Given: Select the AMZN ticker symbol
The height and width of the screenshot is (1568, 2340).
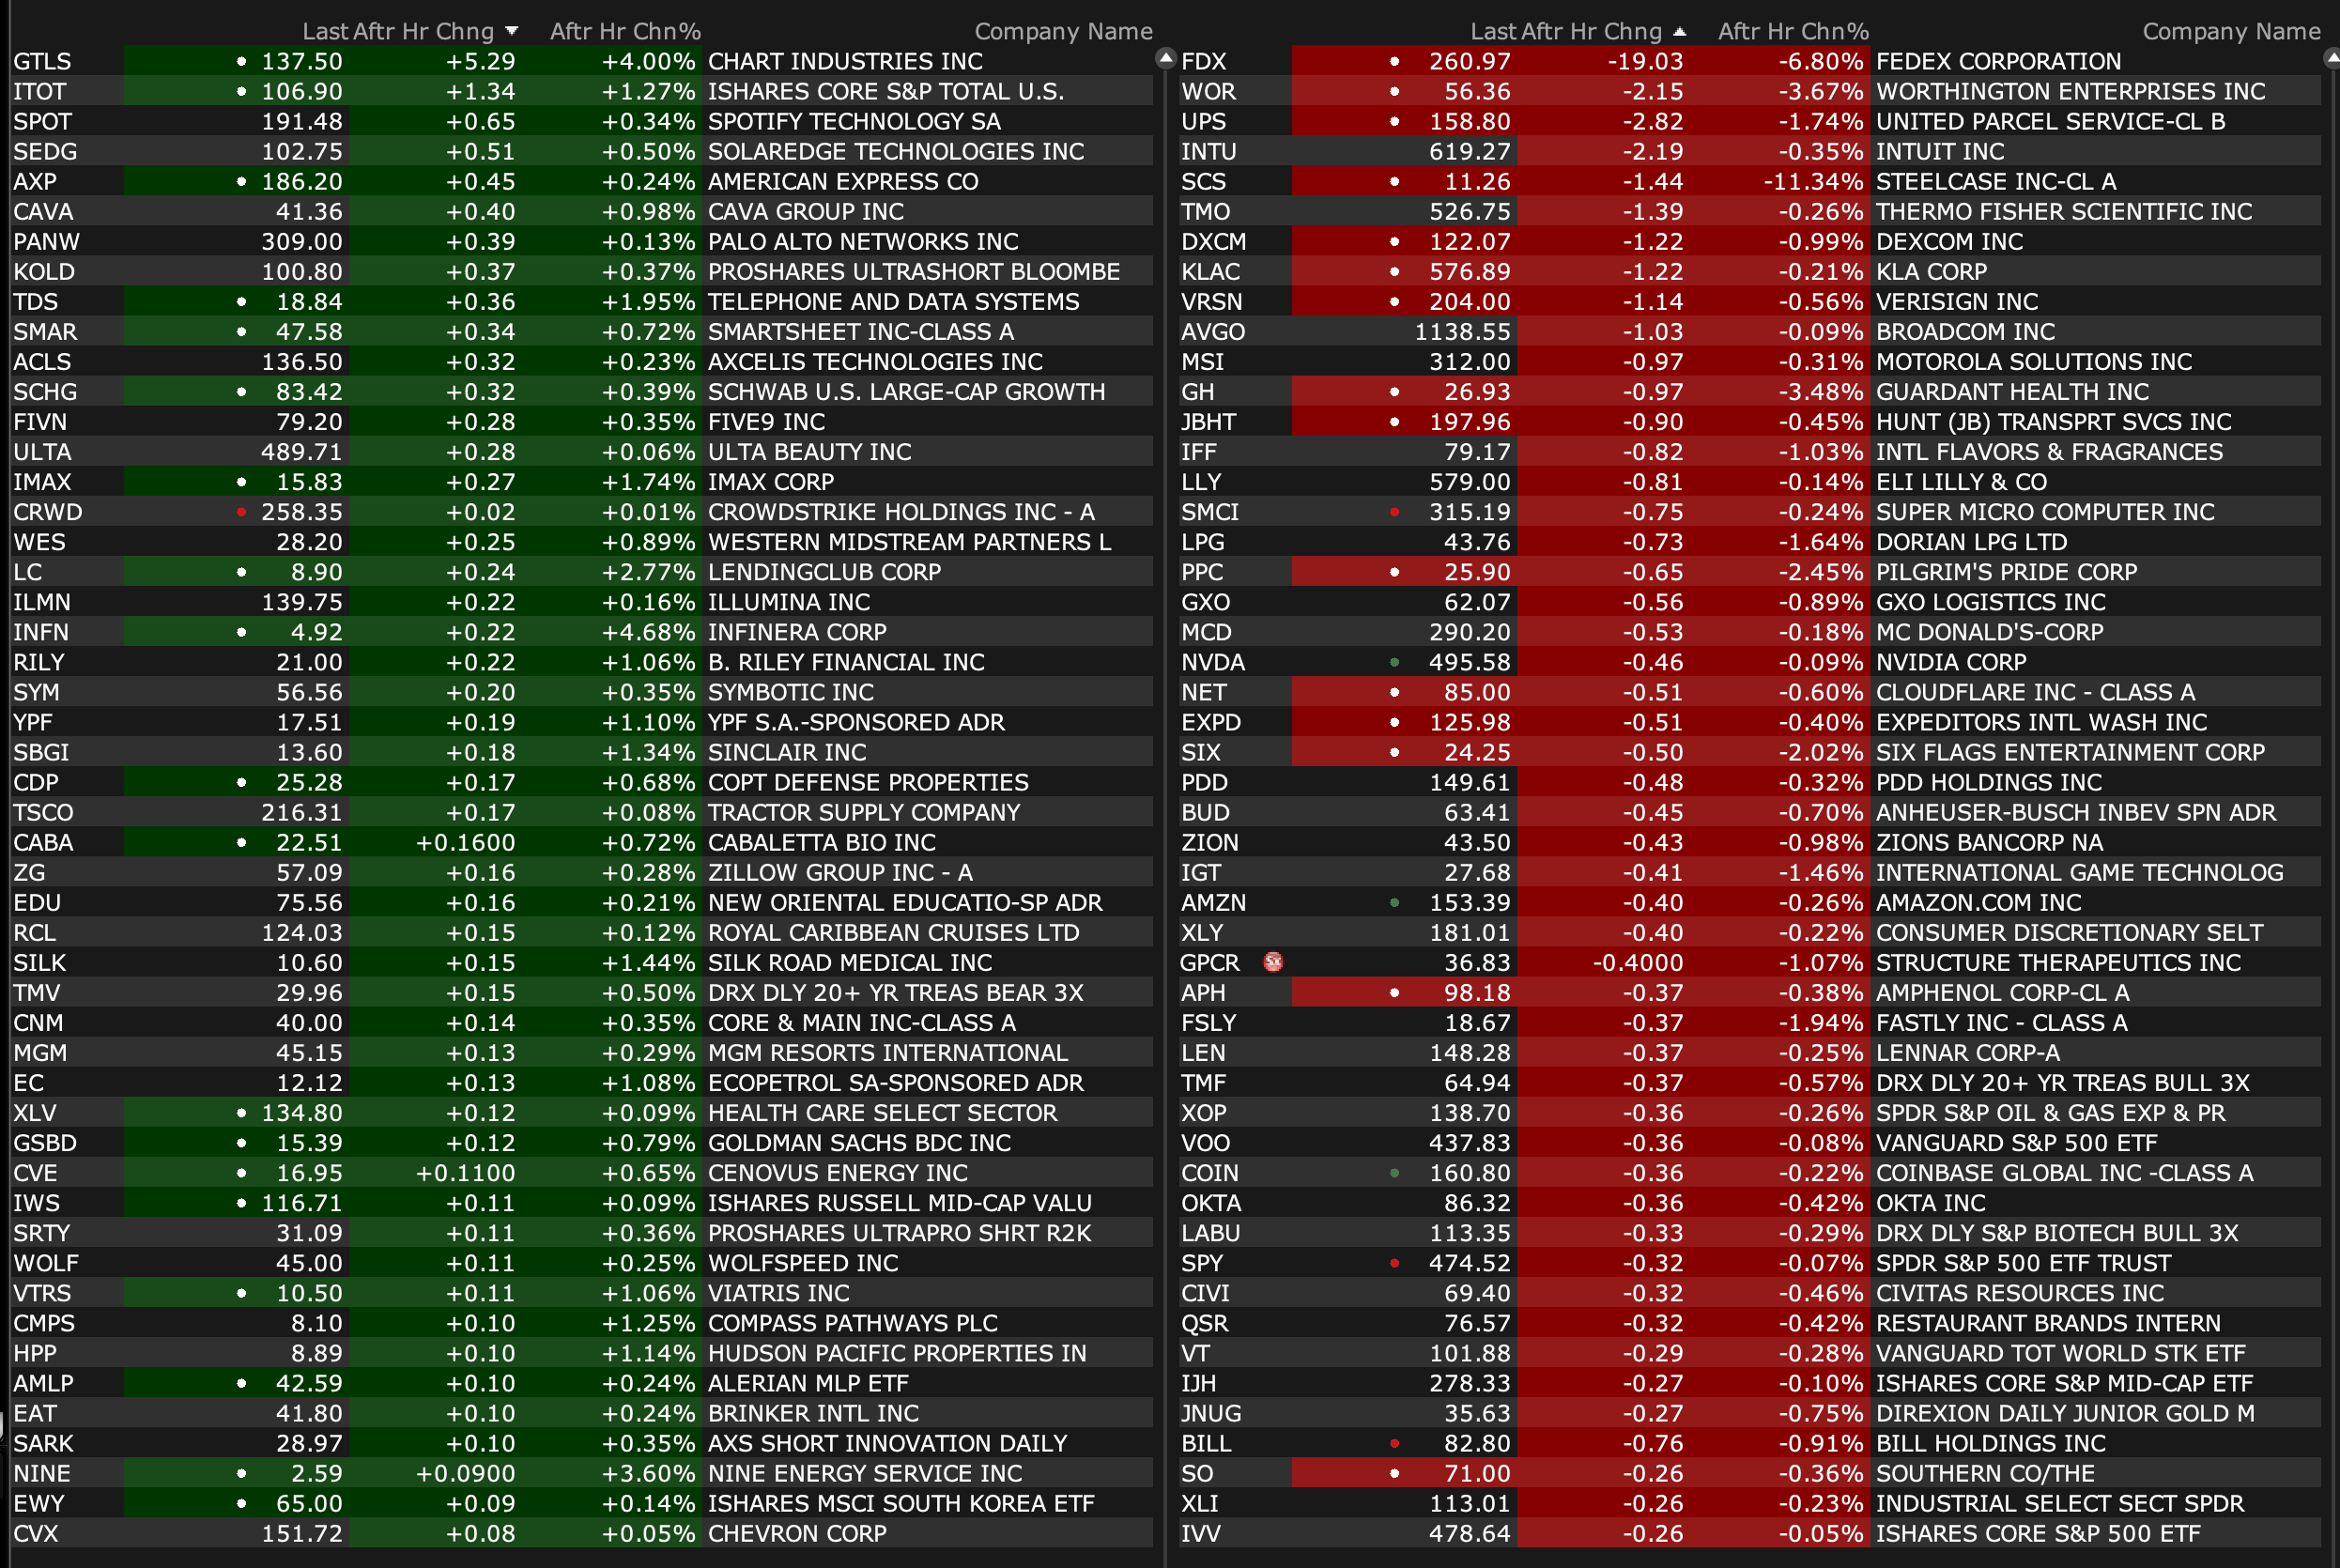Looking at the screenshot, I should coord(1213,903).
